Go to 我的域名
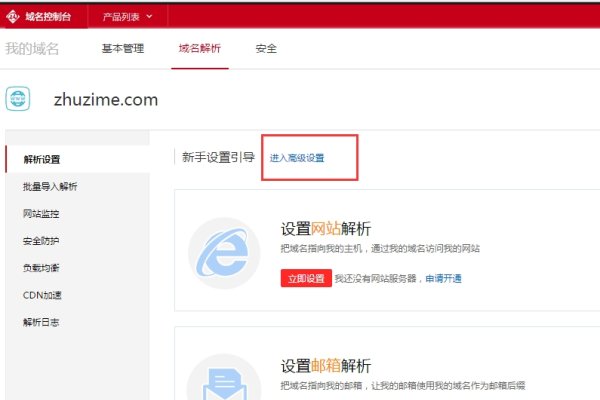This screenshot has height=400, width=600. [x=32, y=49]
